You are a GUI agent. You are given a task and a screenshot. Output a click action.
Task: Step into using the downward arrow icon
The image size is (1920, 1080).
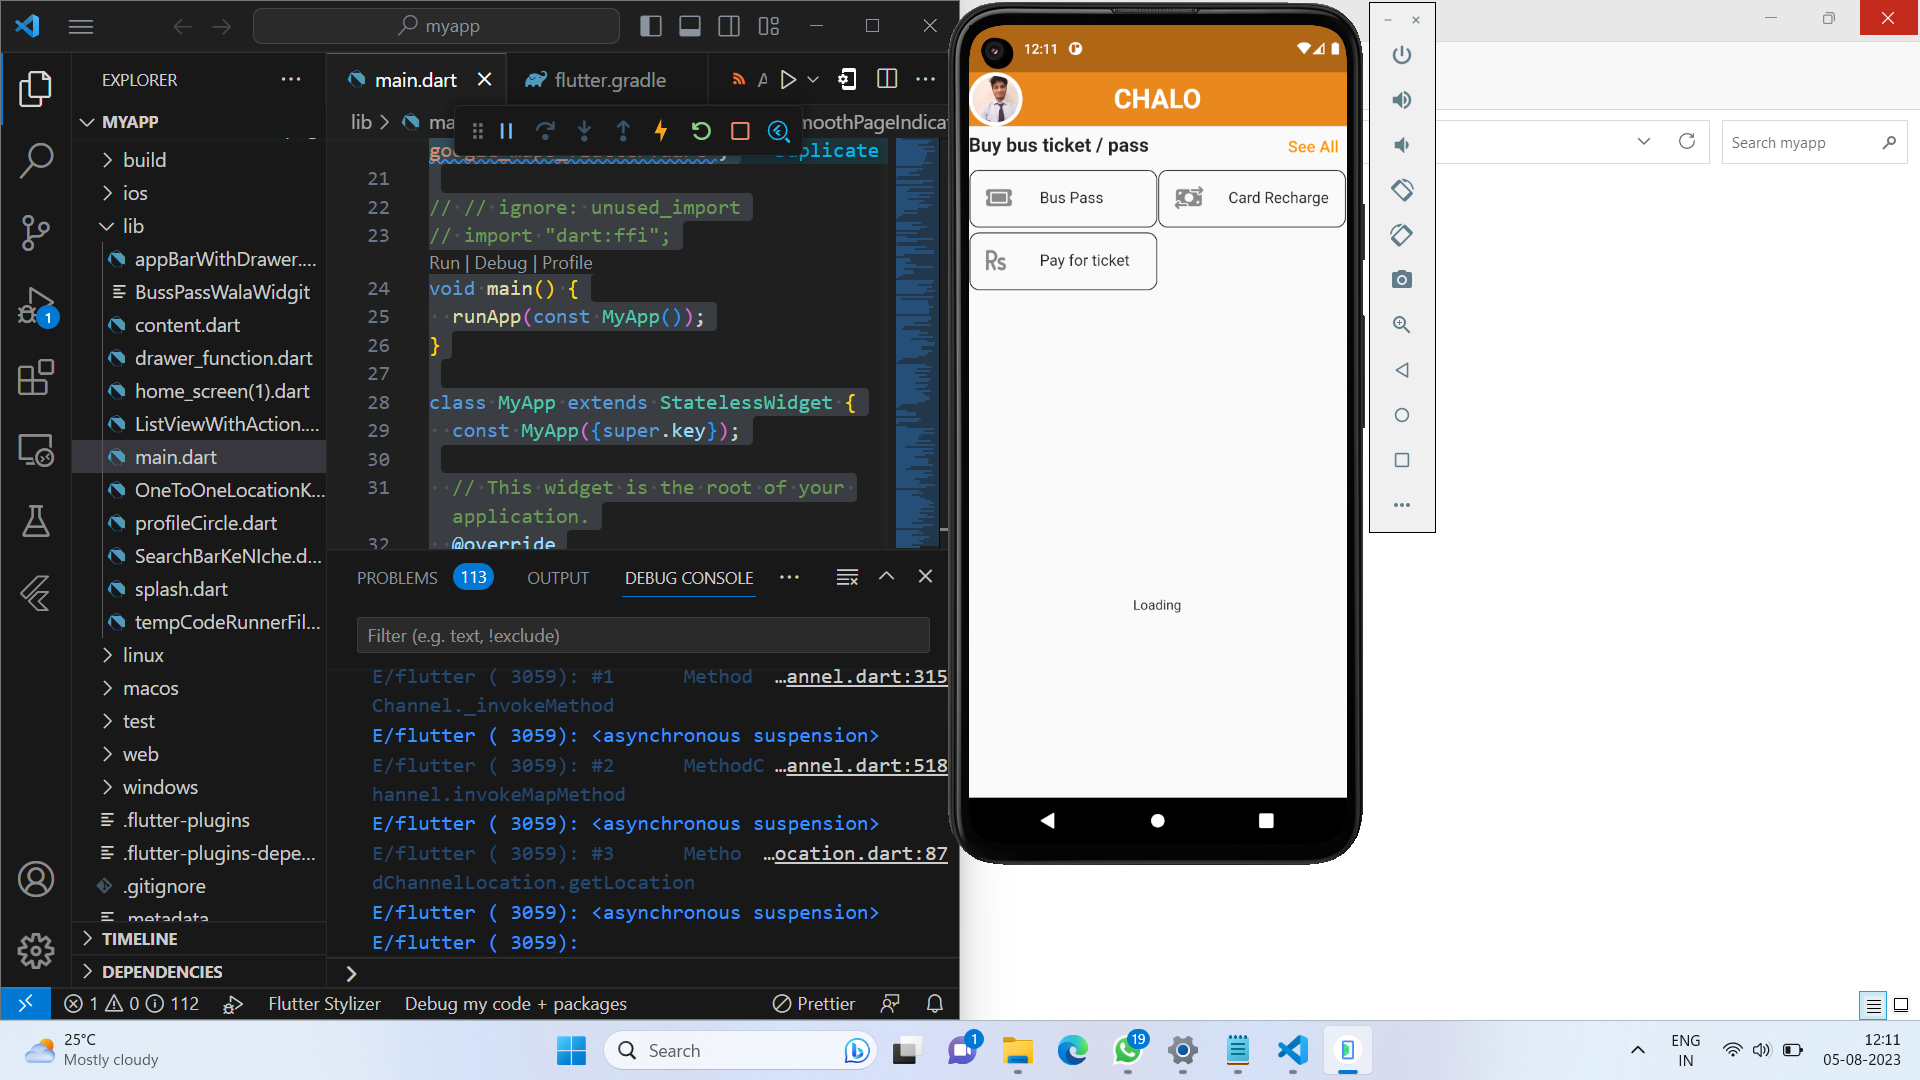pos(585,130)
